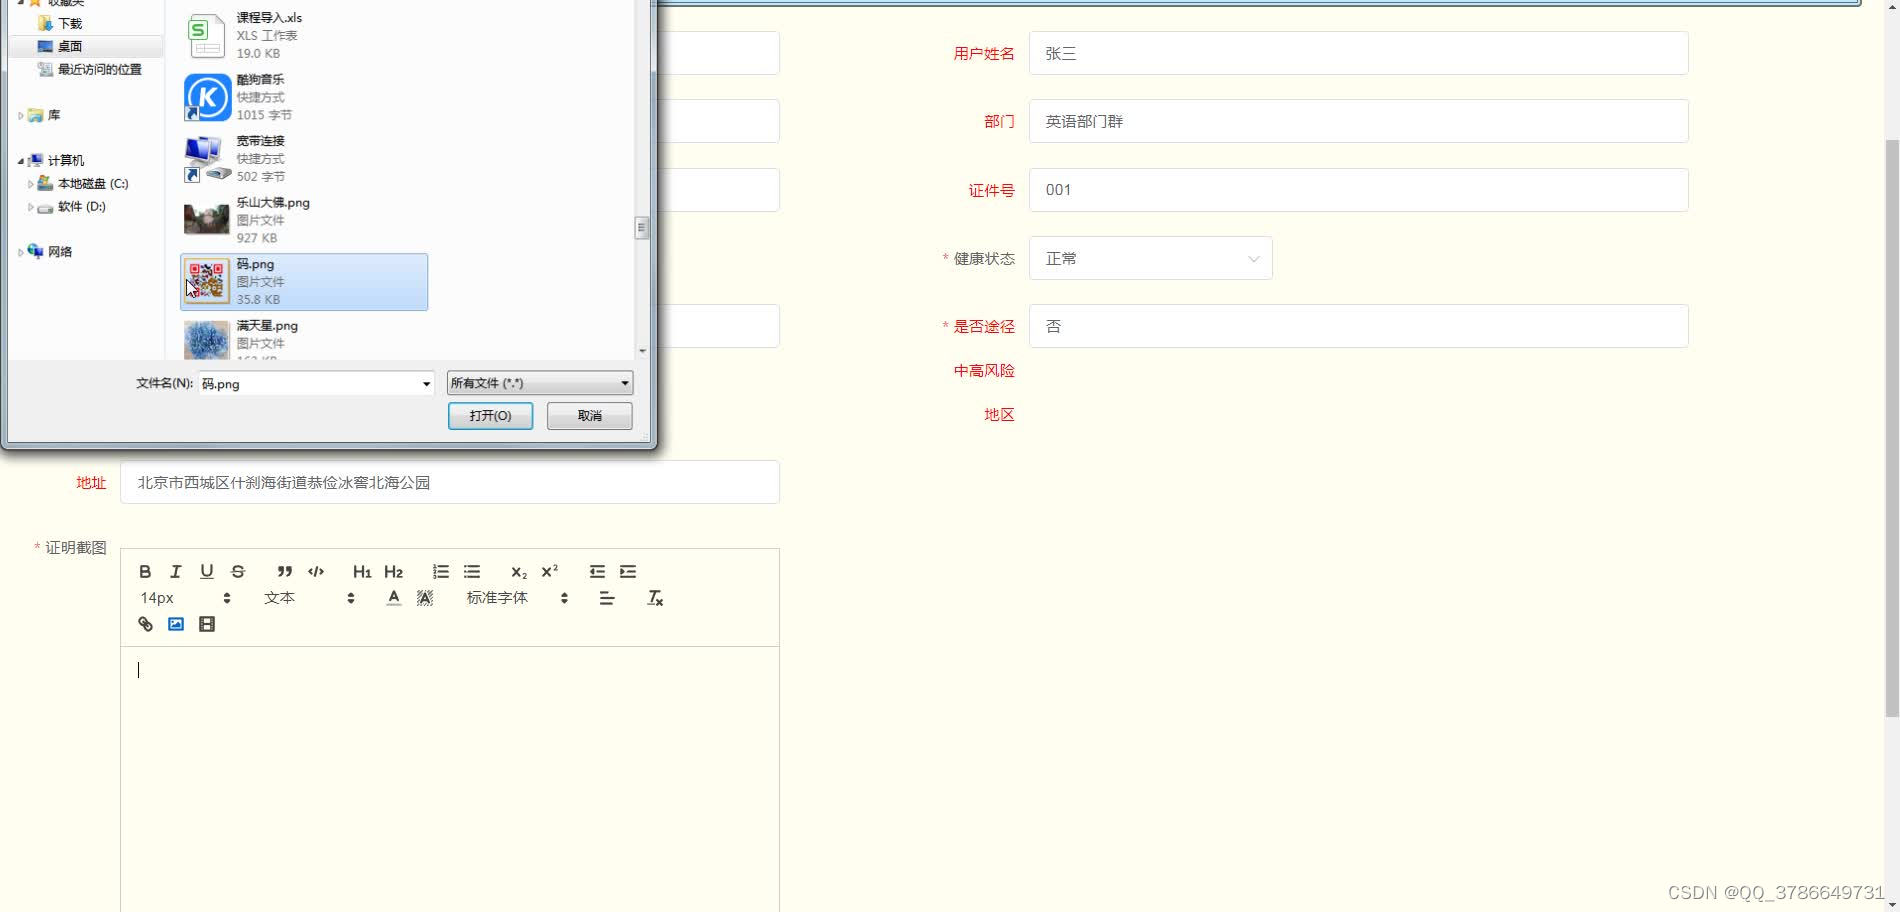Expand the 网络 tree node
This screenshot has width=1900, height=912.
click(21, 252)
